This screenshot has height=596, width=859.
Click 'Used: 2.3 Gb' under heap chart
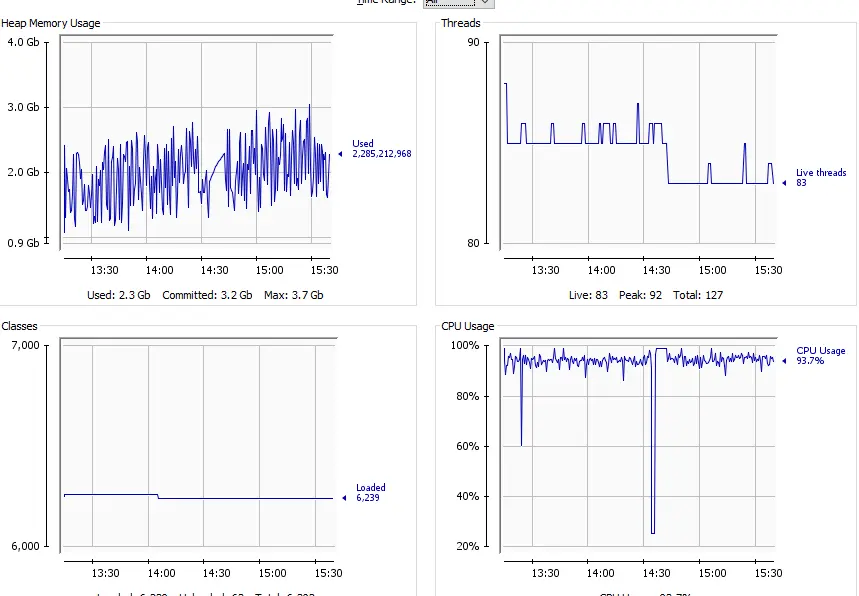118,295
